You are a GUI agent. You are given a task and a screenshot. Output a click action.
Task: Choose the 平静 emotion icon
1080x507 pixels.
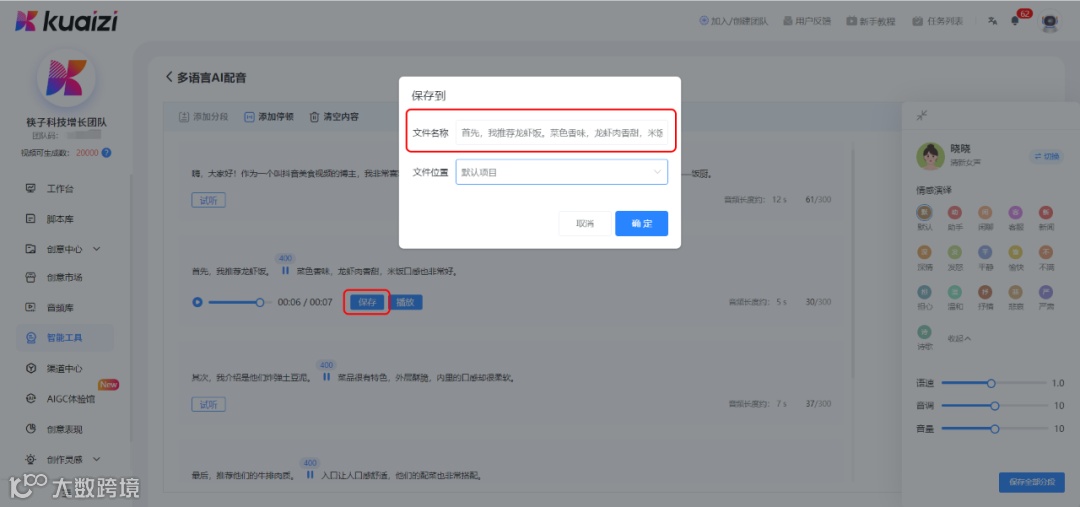coord(985,253)
